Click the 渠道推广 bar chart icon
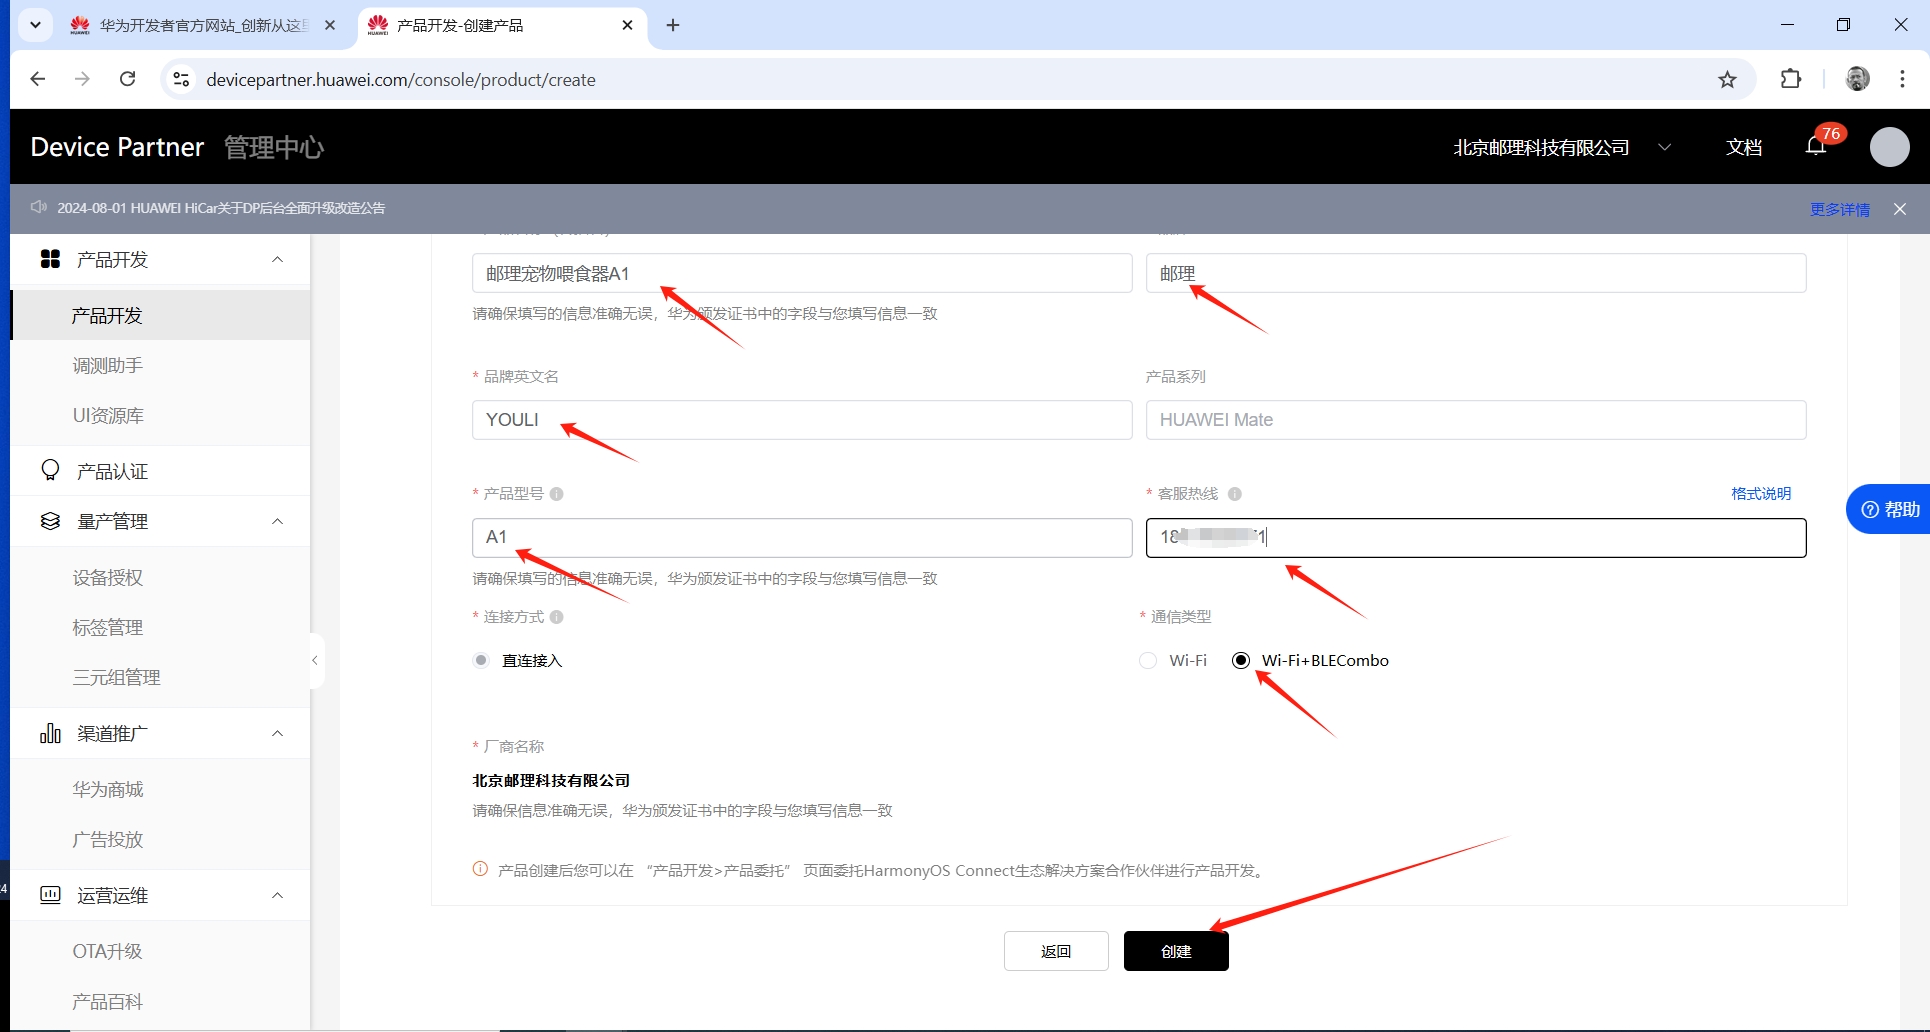This screenshot has height=1032, width=1930. click(50, 733)
